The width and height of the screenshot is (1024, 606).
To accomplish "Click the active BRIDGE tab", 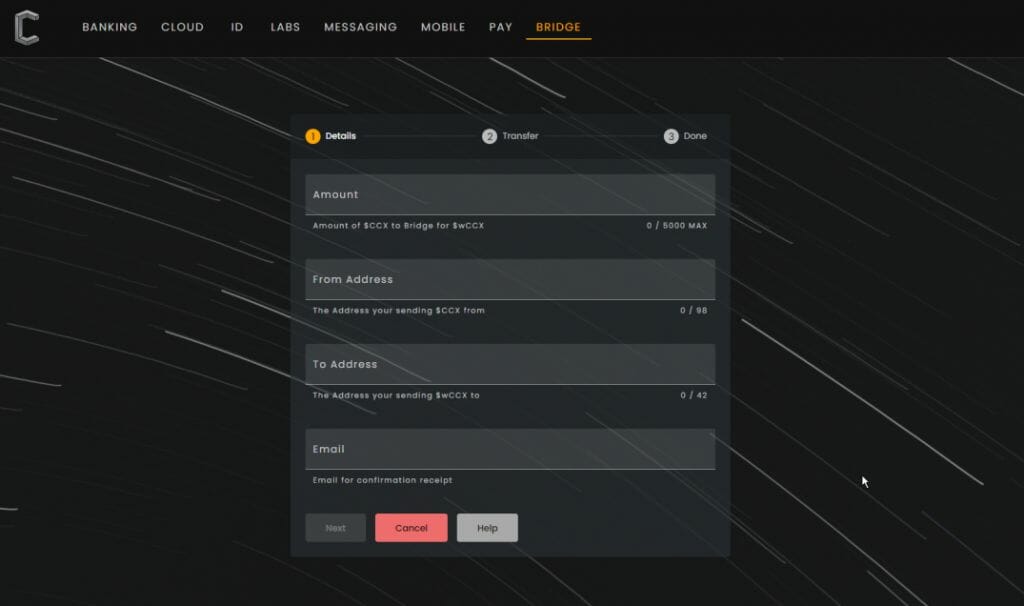I will (x=558, y=27).
